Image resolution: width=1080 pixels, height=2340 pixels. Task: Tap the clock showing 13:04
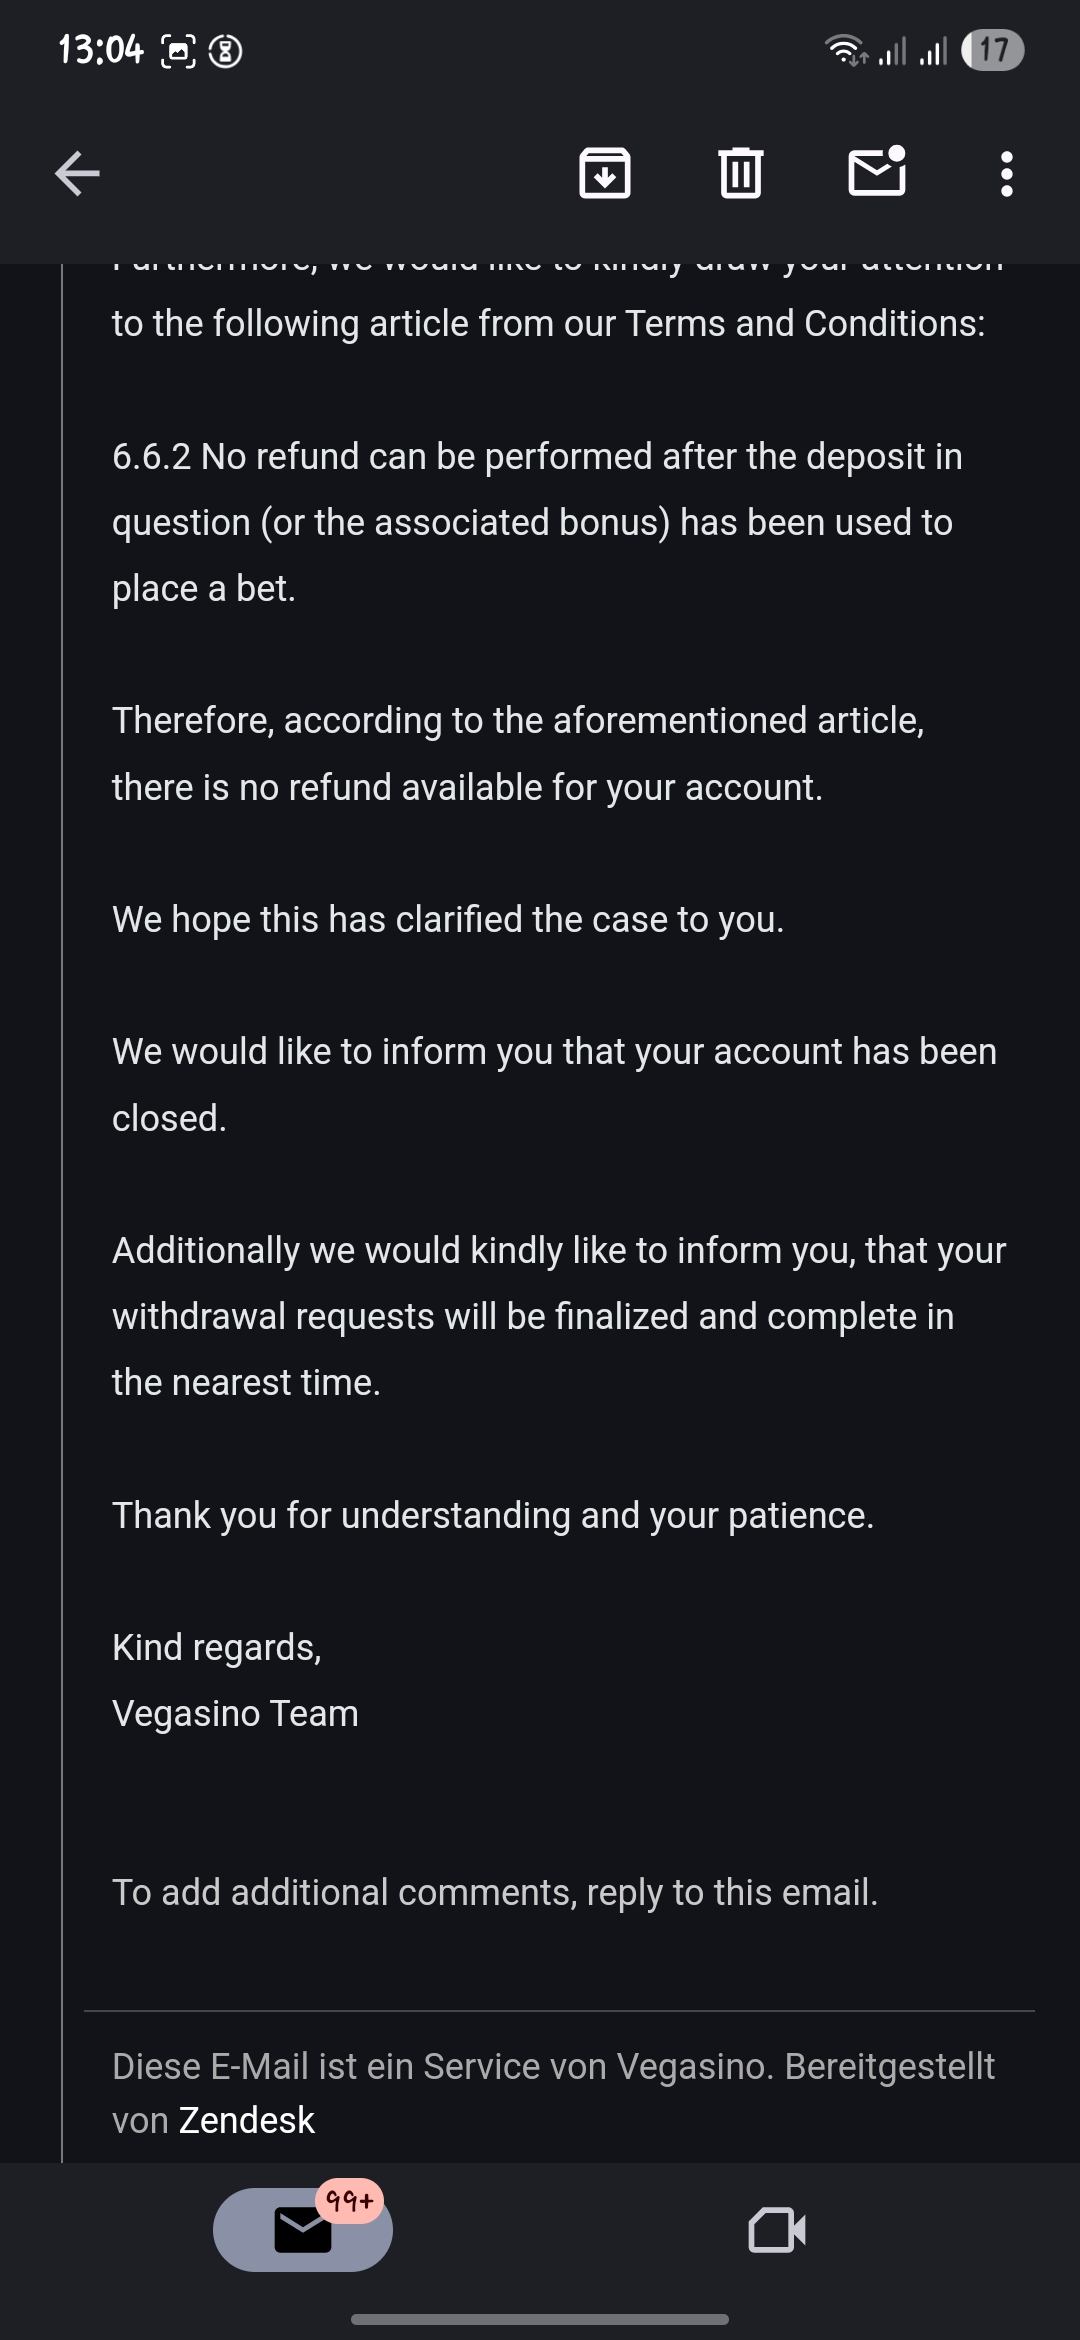[101, 50]
